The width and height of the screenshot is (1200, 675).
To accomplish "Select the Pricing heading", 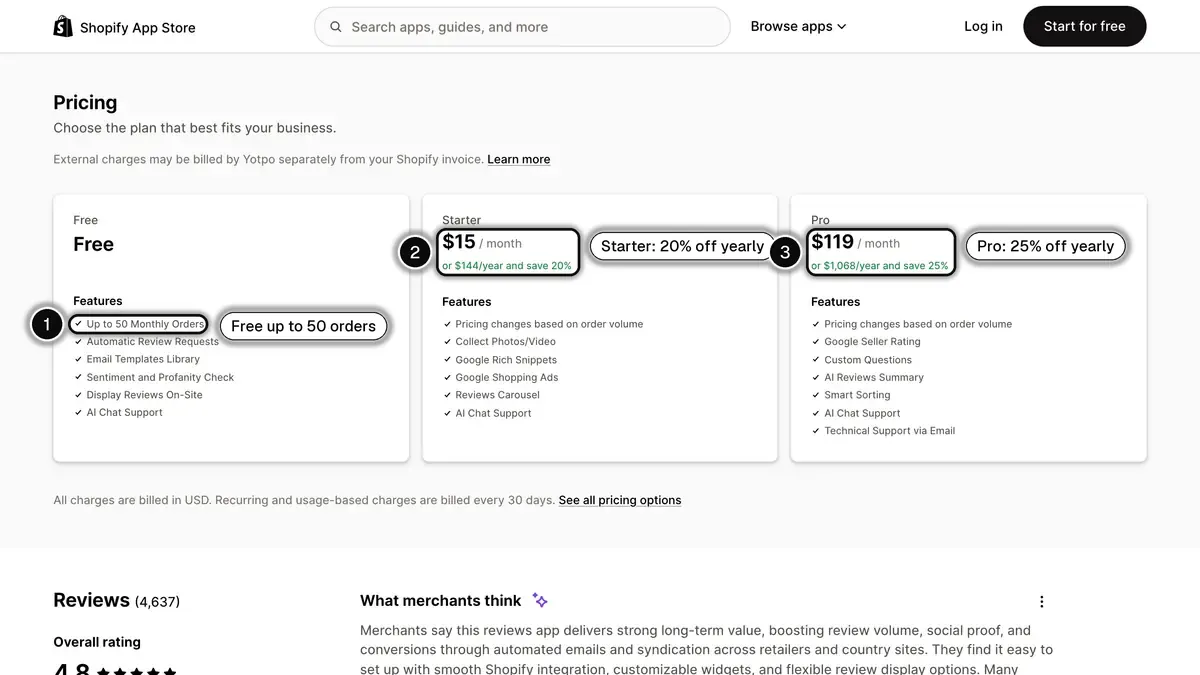I will coord(85,103).
